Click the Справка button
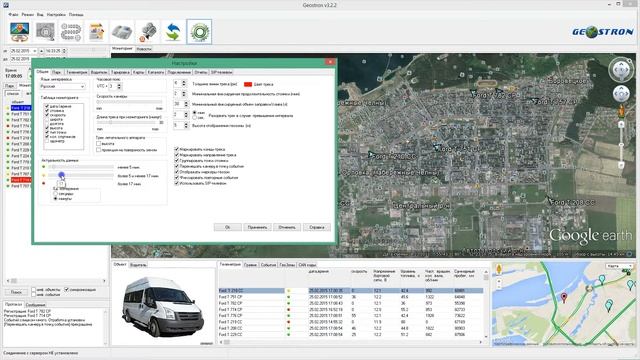Screen dimensions: 640x360 (317, 227)
